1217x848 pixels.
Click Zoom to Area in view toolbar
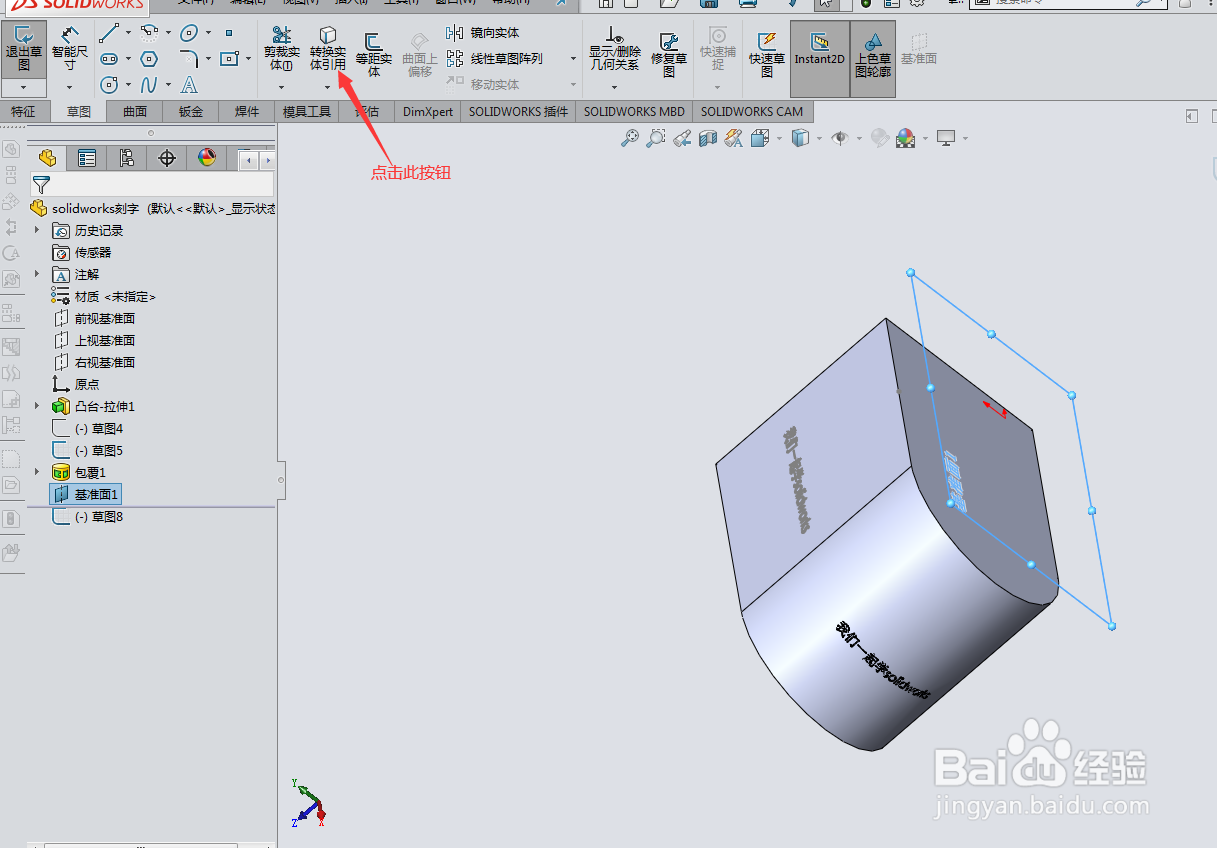tap(655, 138)
